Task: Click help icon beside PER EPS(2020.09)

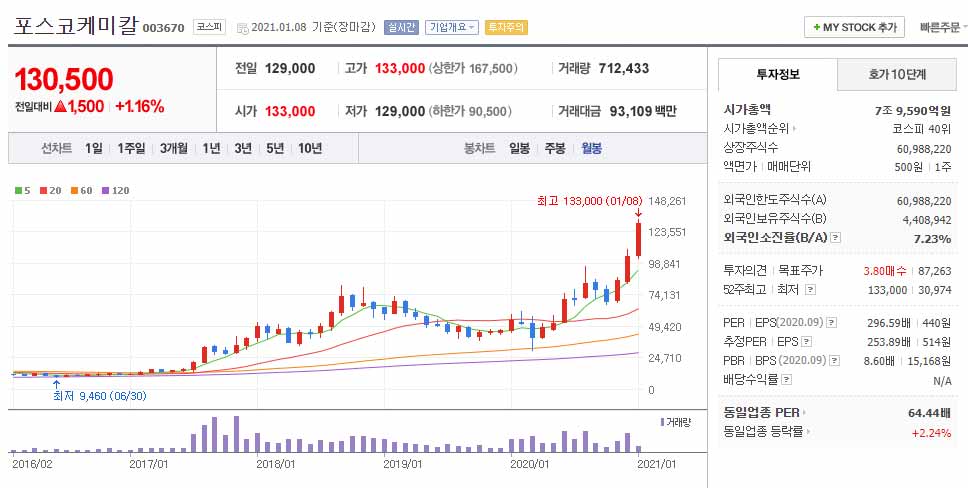Action: coord(832,323)
